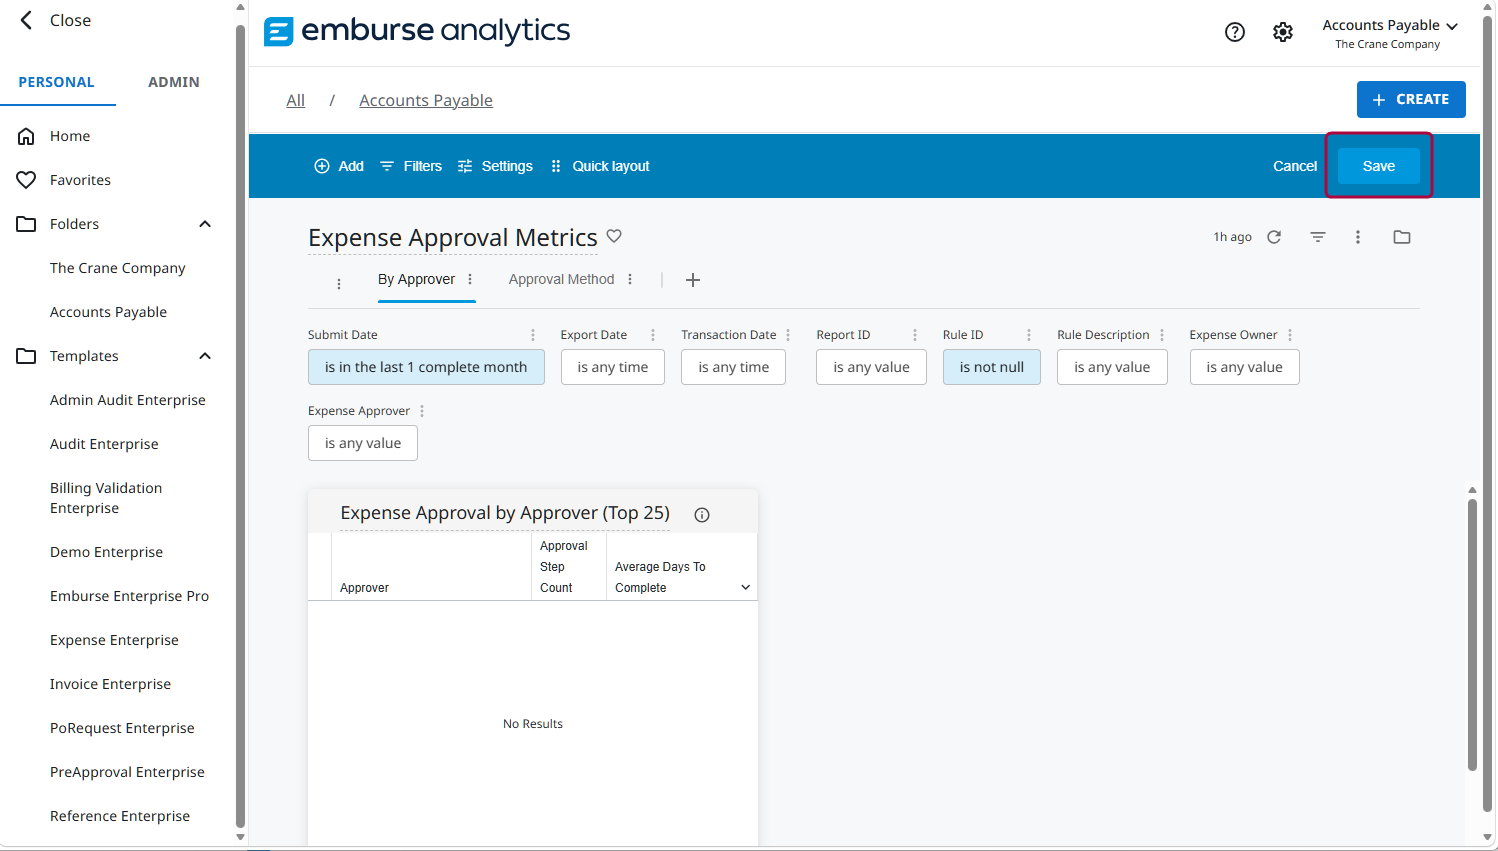1498x851 pixels.
Task: Refresh the dashboard data
Action: click(x=1274, y=237)
